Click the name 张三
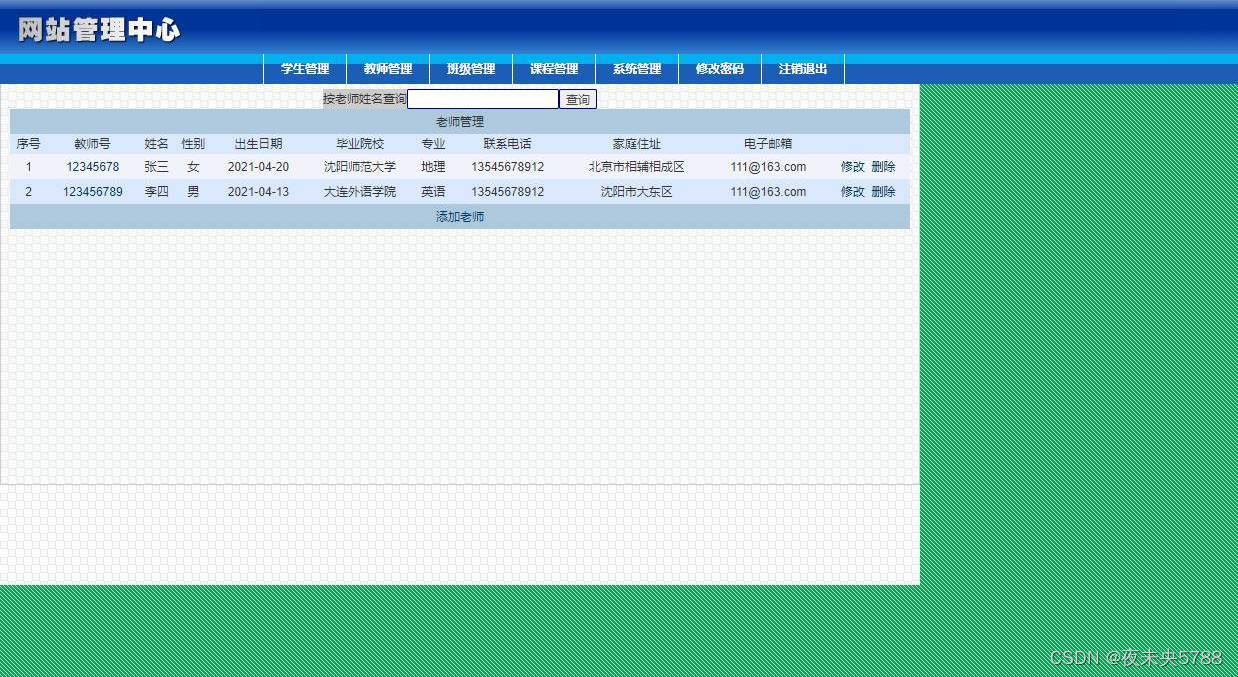1238x677 pixels. [x=157, y=167]
